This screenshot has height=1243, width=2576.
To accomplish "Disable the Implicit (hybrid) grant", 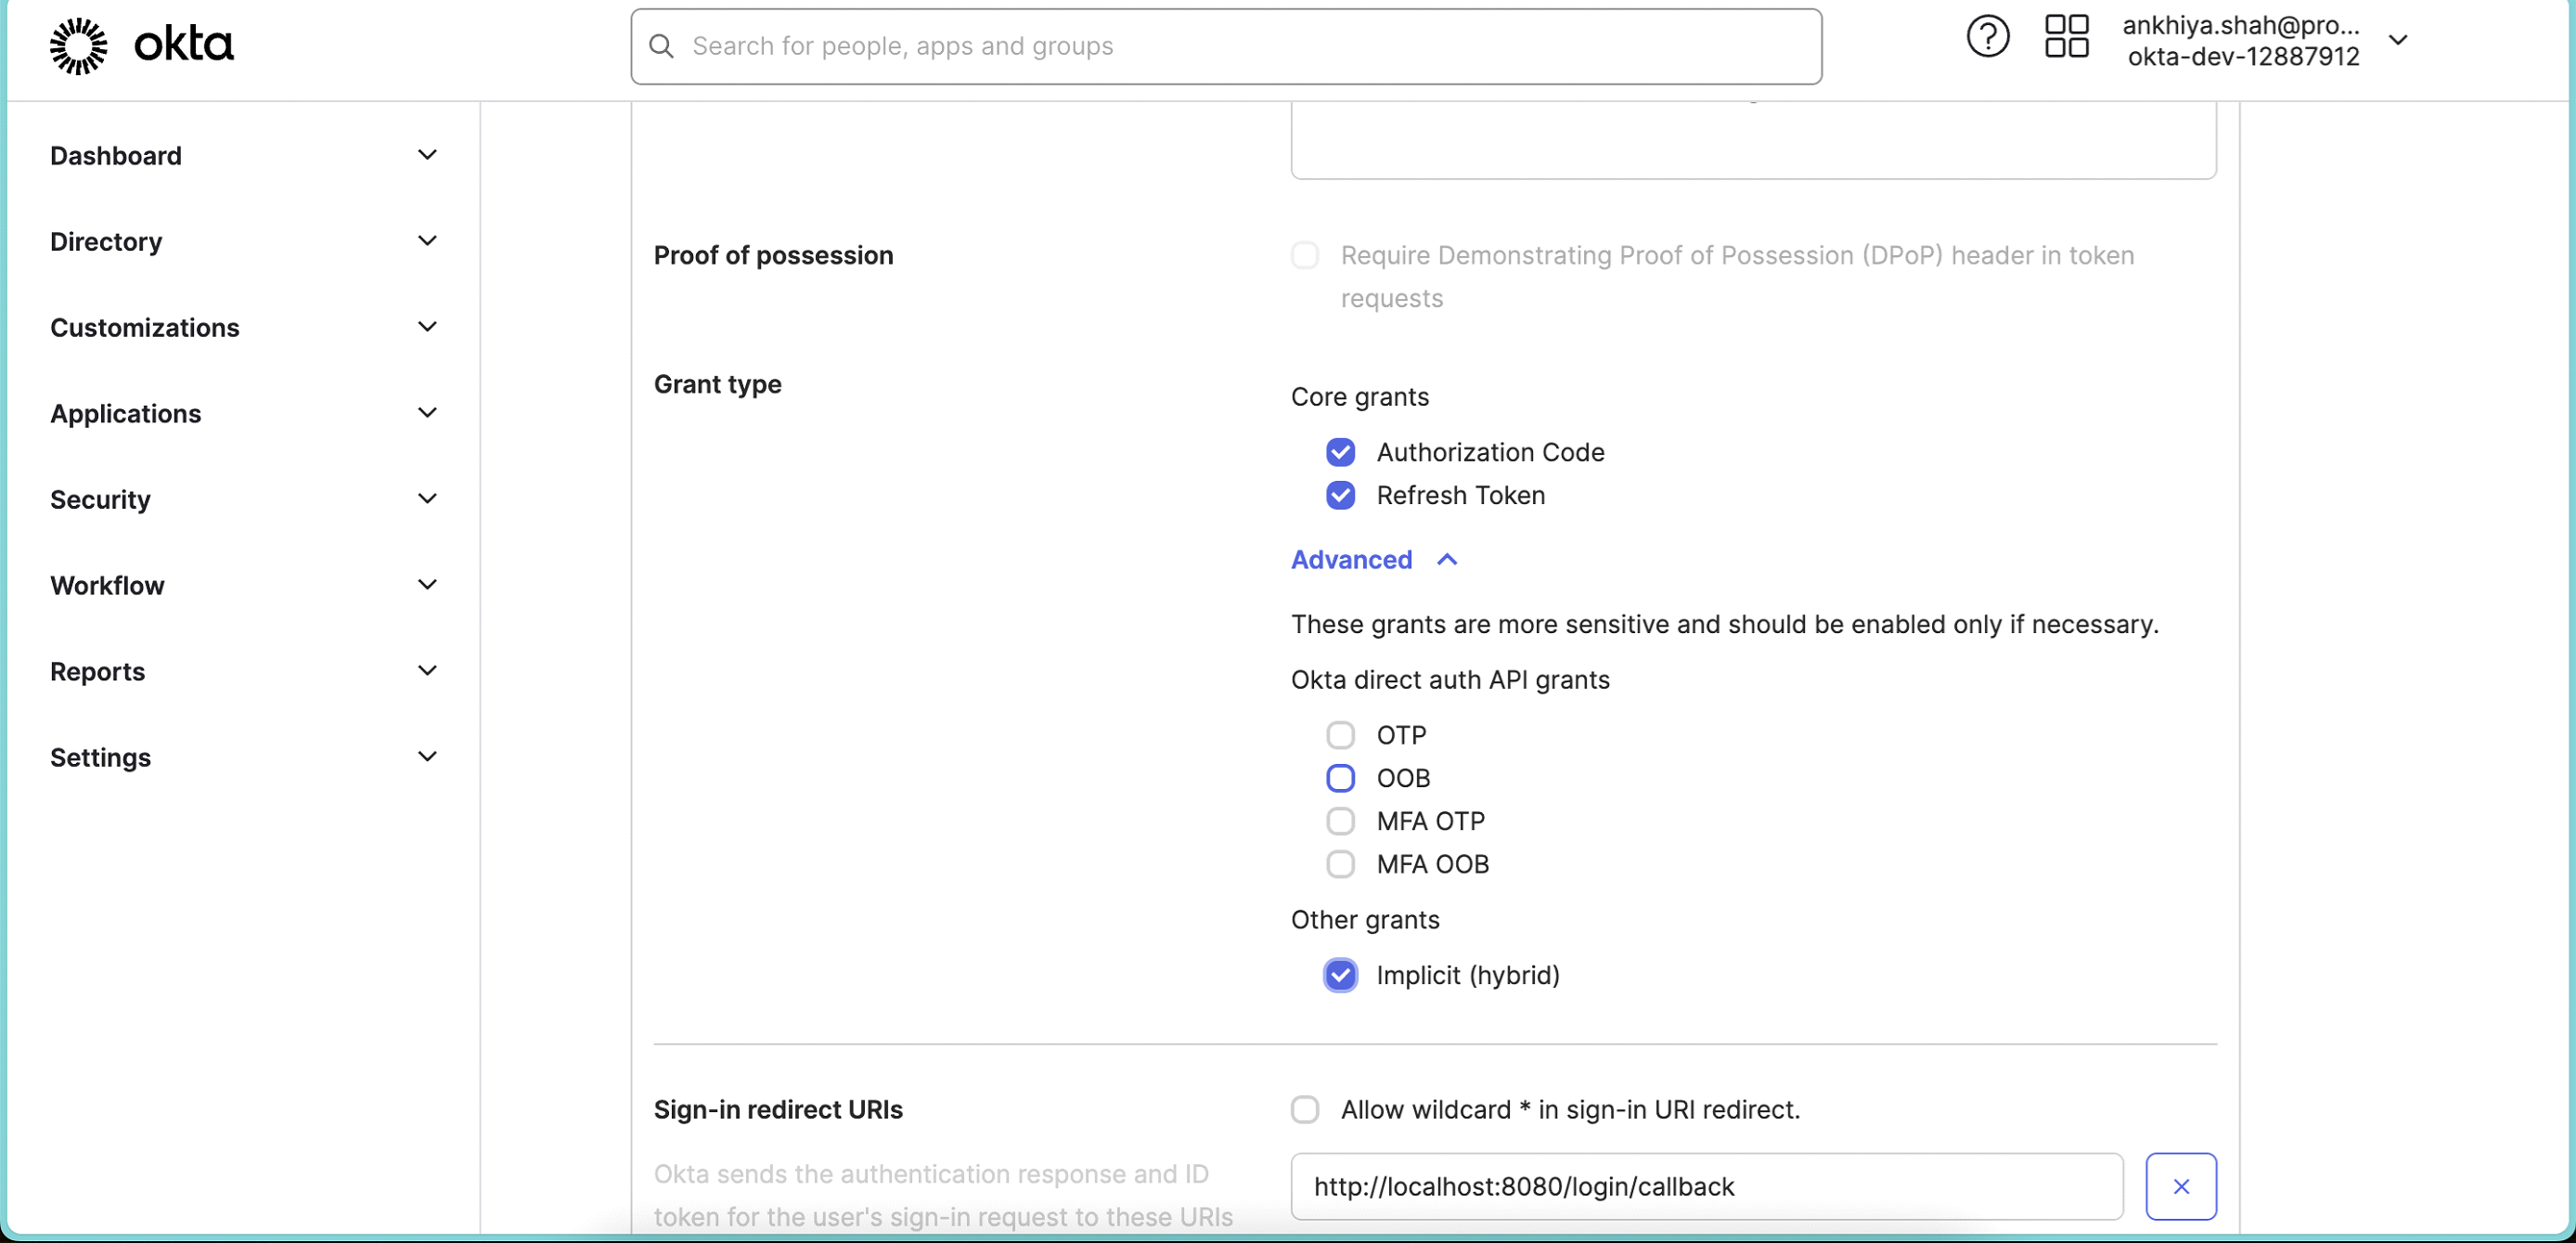I will point(1340,975).
